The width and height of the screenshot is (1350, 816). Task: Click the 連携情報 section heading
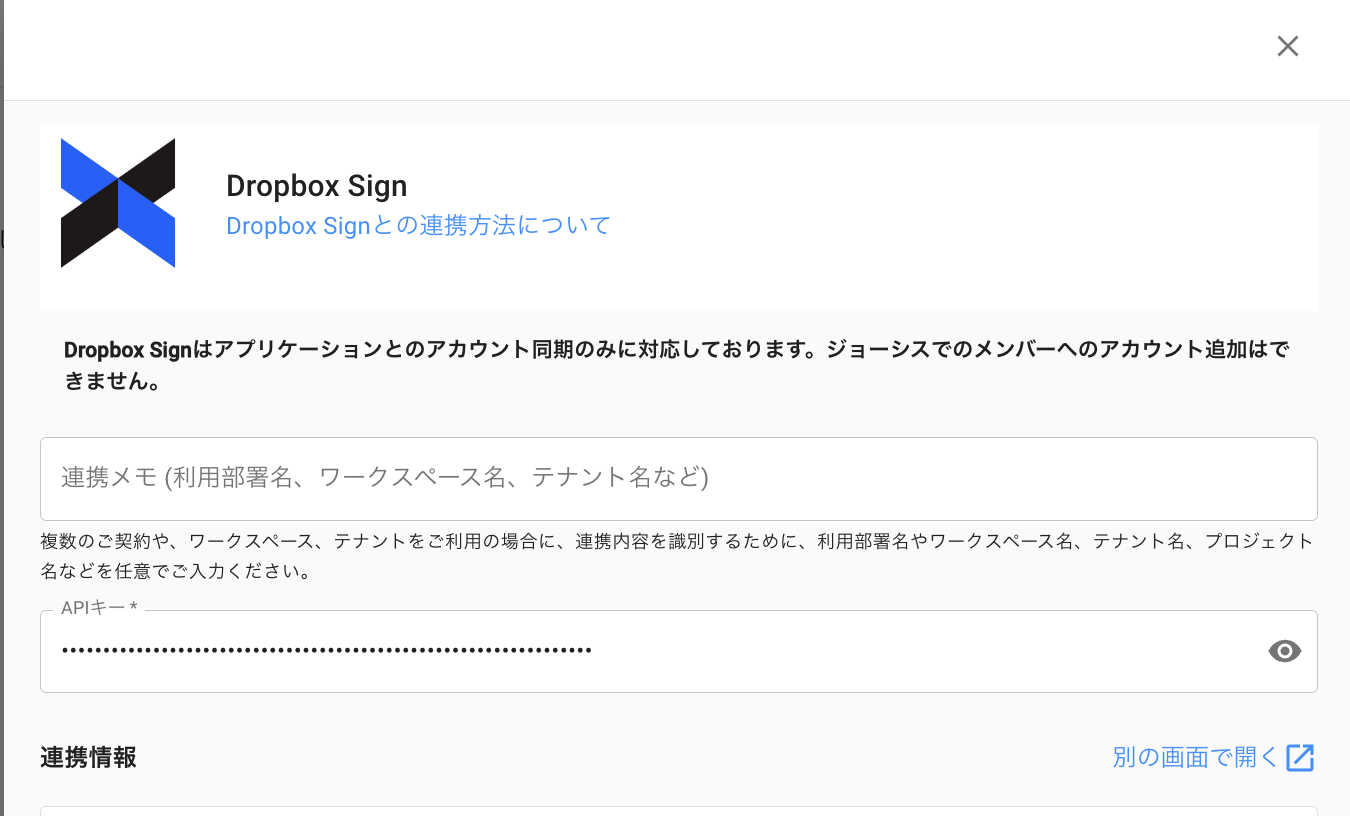[88, 758]
